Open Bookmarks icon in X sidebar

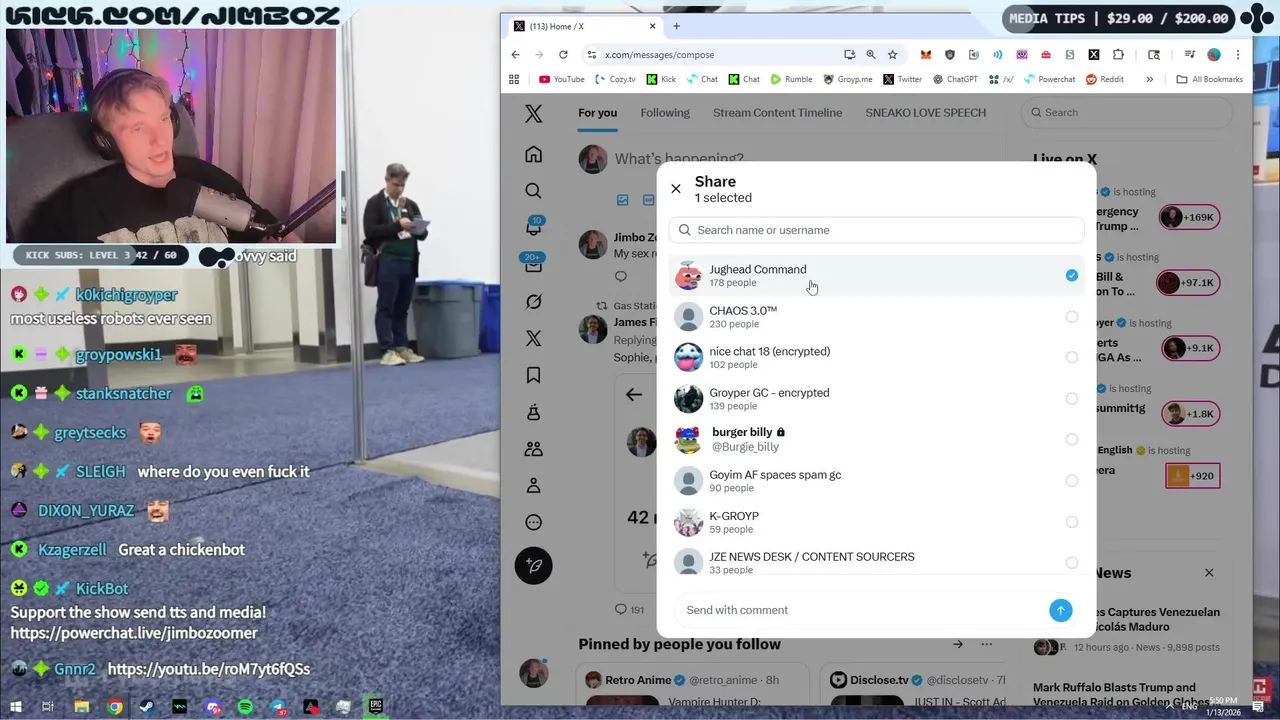[533, 375]
